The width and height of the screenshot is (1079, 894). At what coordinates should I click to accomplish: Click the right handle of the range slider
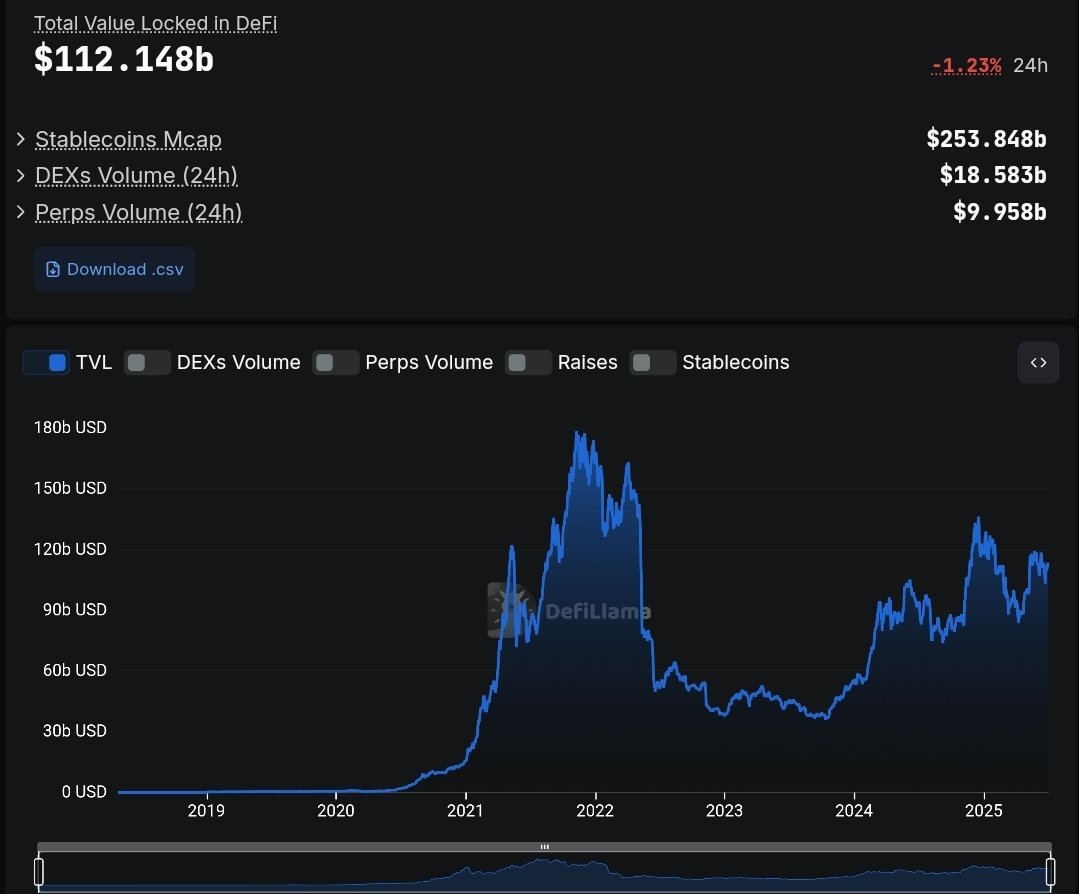click(x=1050, y=871)
